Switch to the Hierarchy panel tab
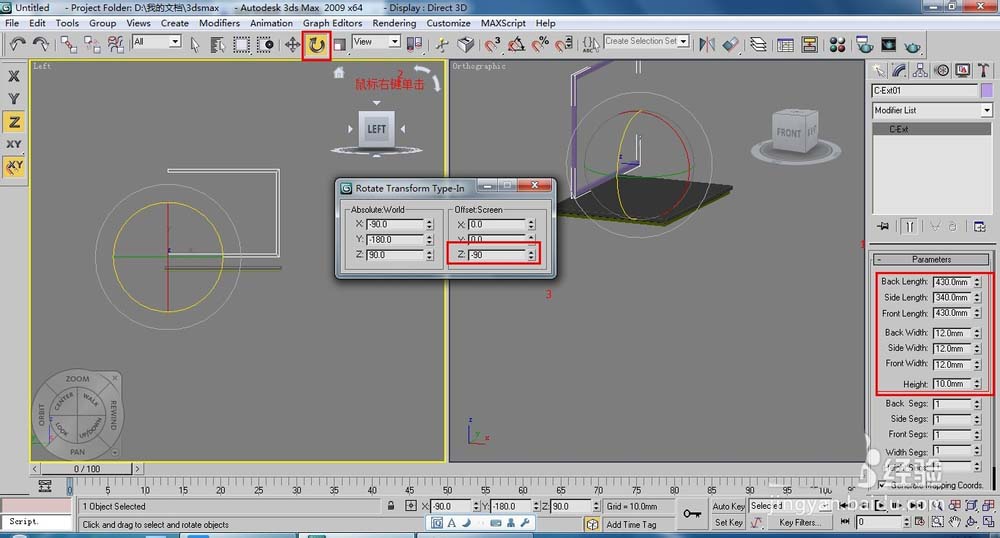The image size is (1000, 538). click(x=920, y=70)
